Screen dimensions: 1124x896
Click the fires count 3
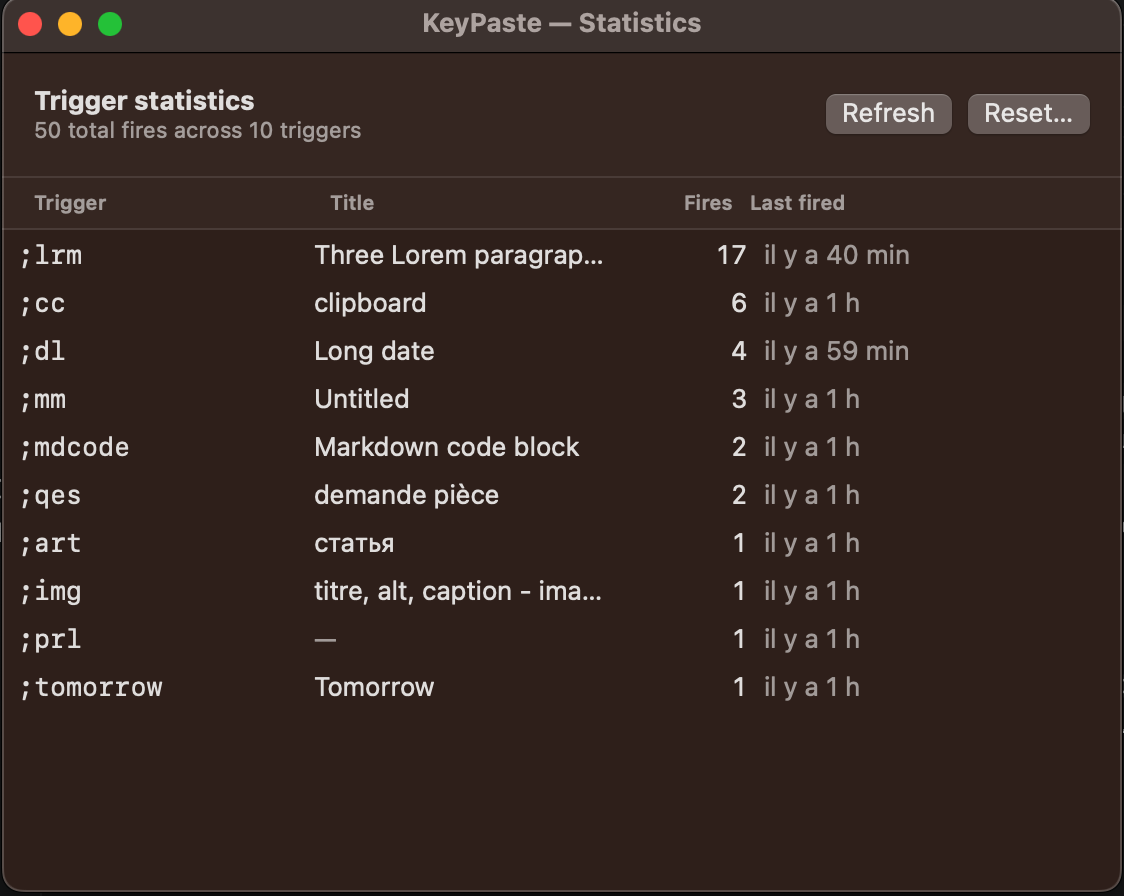tap(738, 399)
